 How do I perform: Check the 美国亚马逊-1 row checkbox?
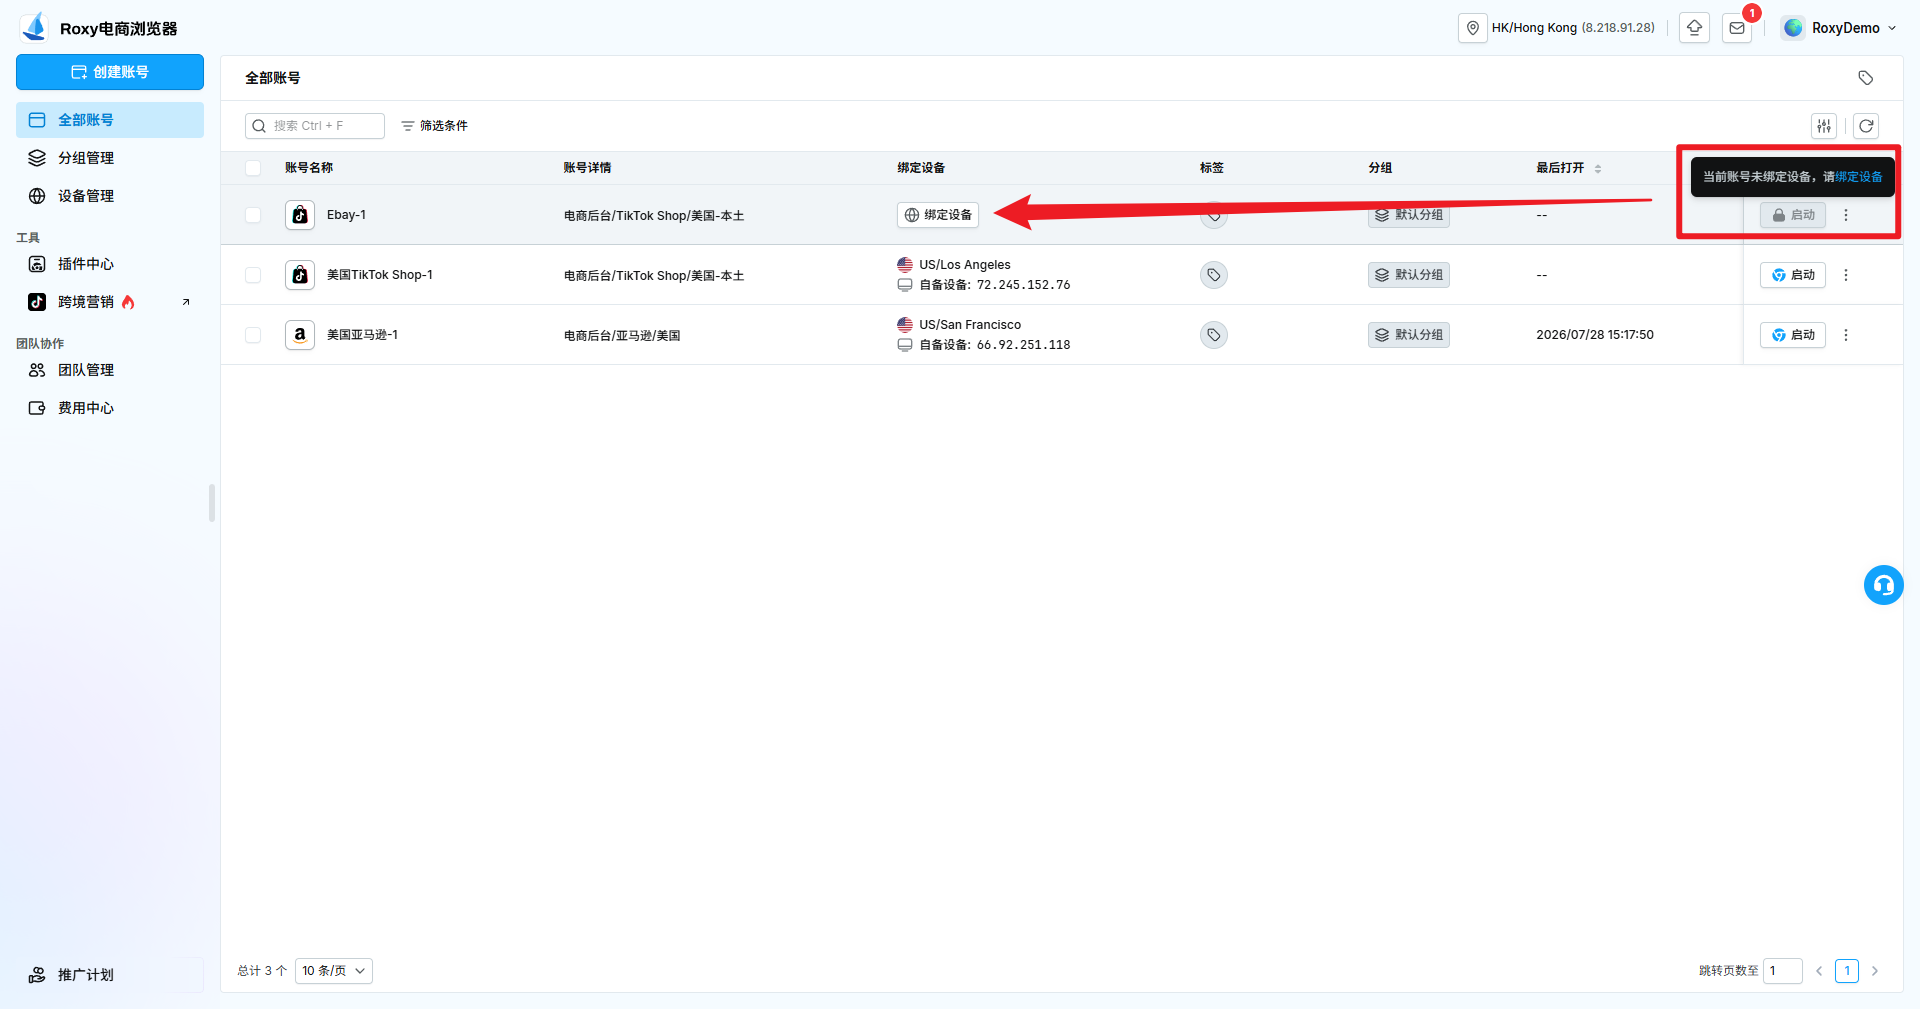click(x=253, y=335)
